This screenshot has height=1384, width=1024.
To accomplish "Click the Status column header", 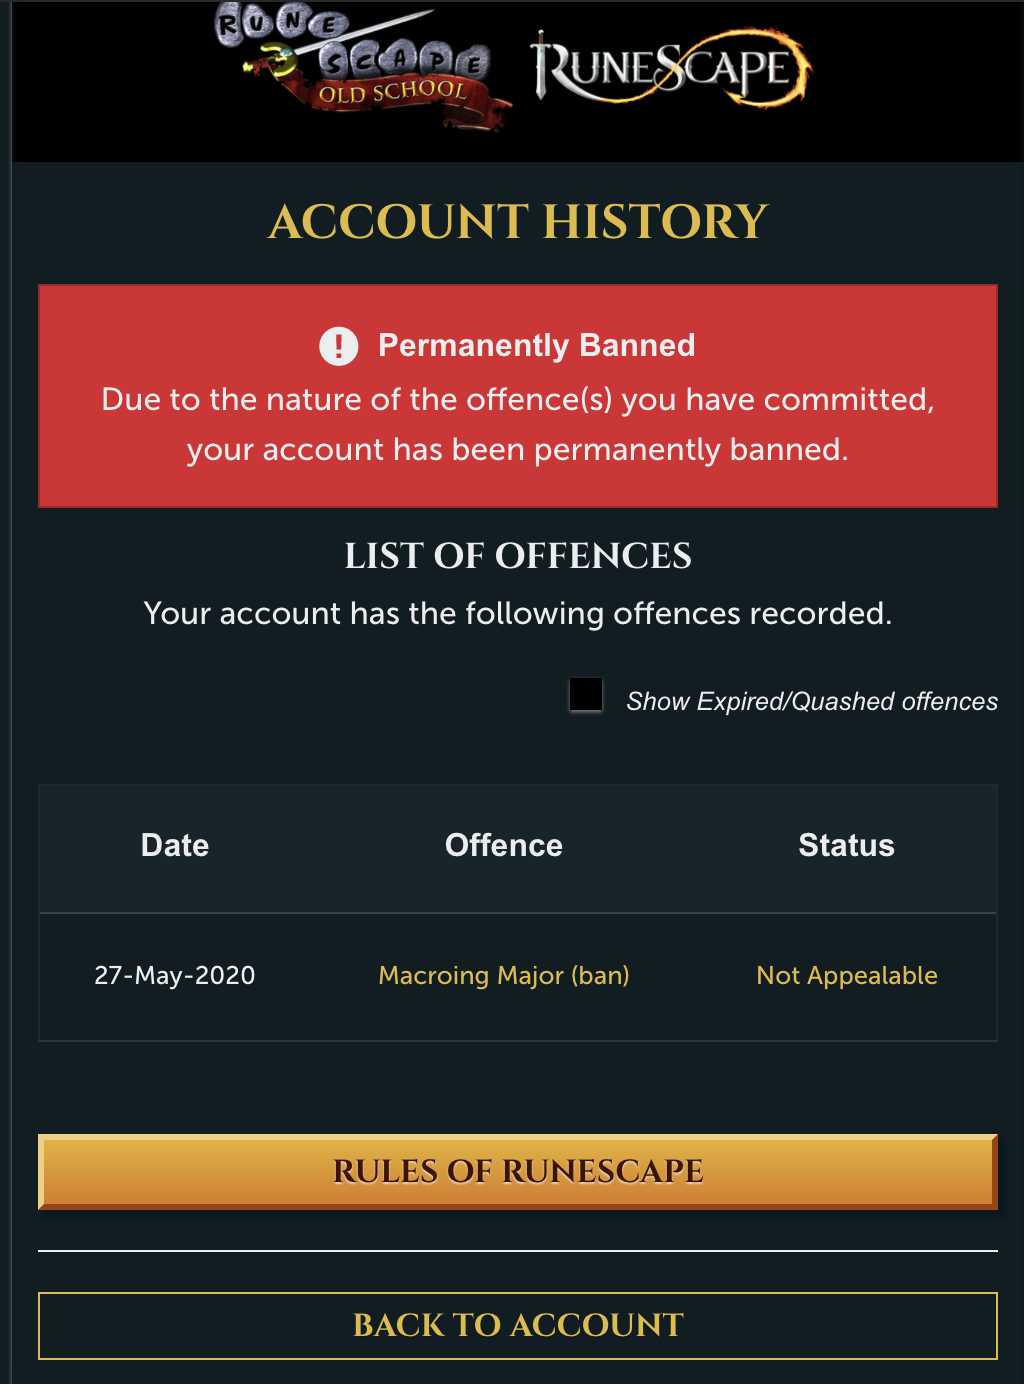I will coord(846,845).
